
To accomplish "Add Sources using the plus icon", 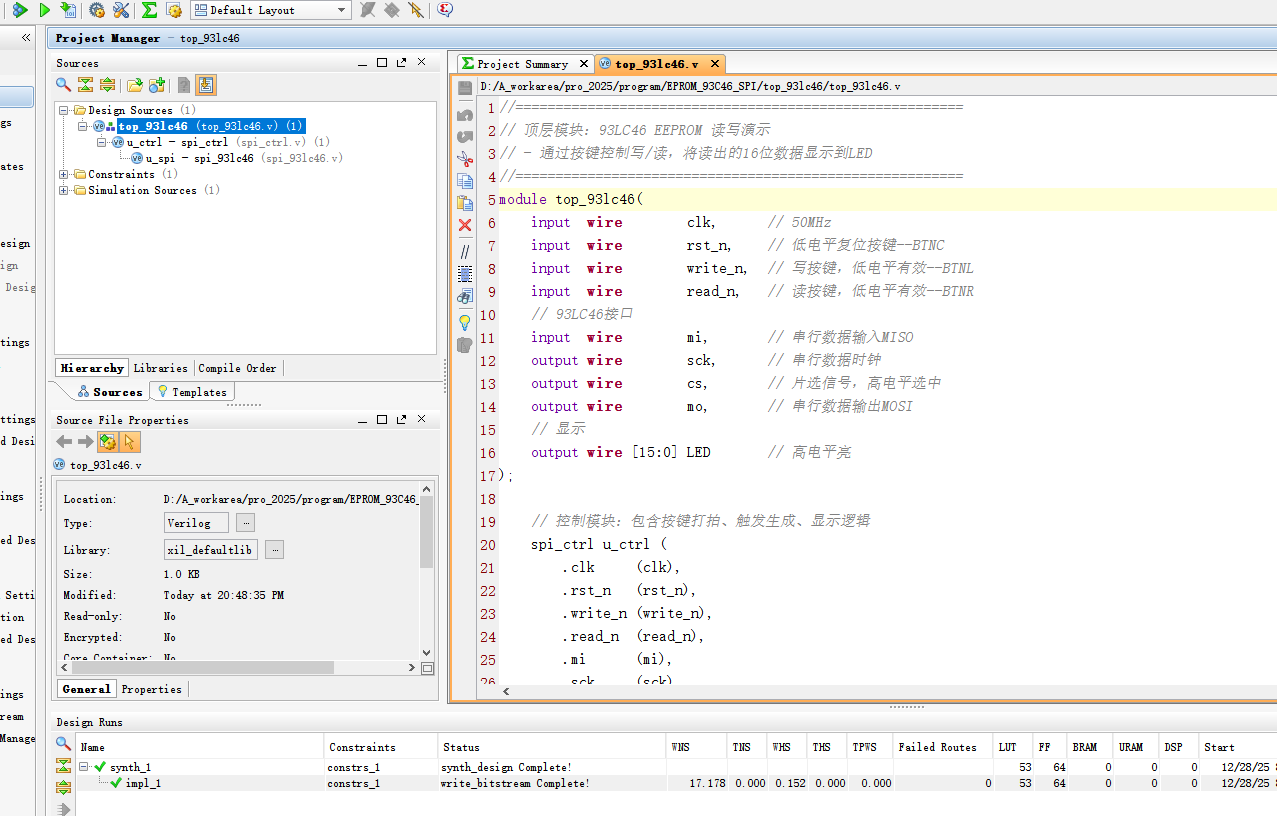I will [x=157, y=85].
